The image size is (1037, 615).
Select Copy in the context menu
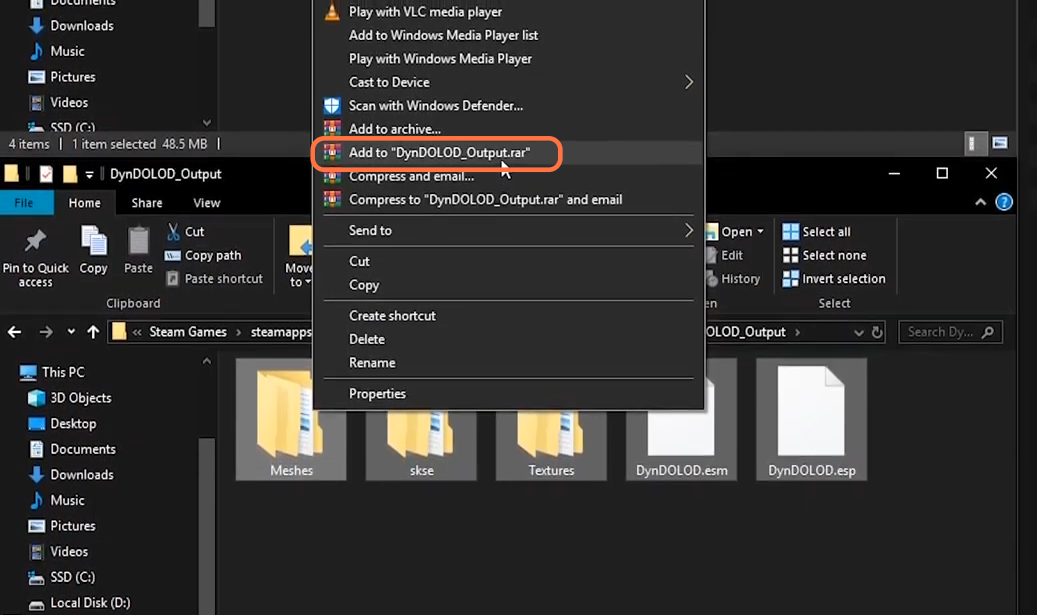[x=364, y=285]
